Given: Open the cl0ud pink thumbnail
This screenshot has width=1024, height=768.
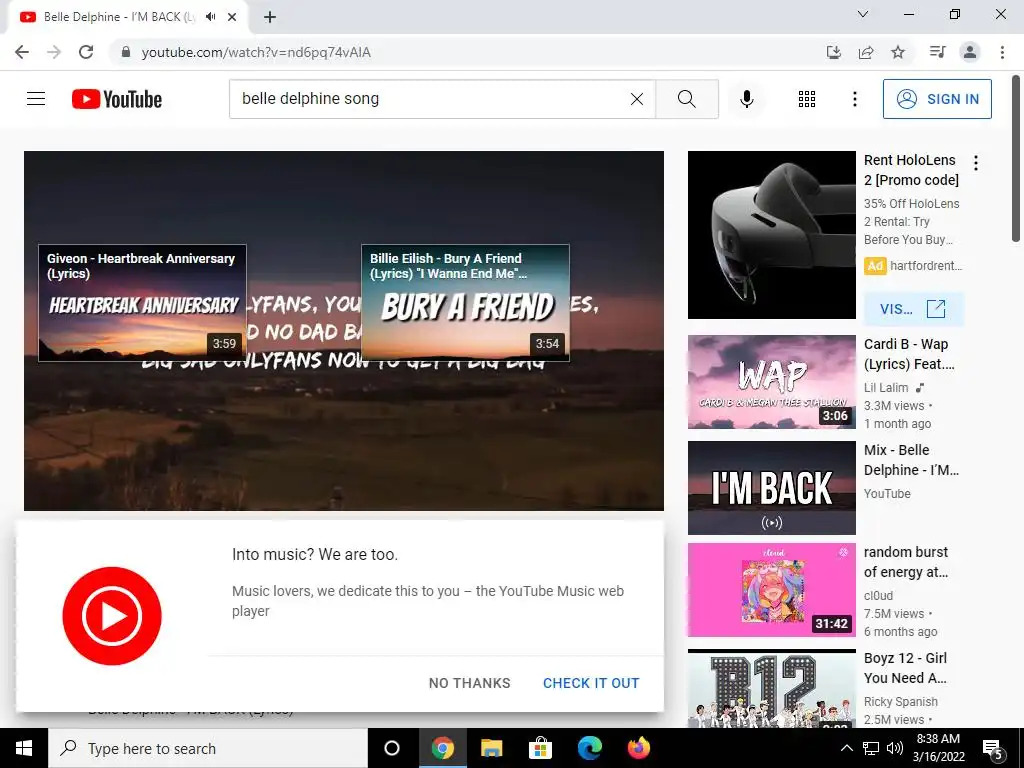Looking at the screenshot, I should pos(771,590).
